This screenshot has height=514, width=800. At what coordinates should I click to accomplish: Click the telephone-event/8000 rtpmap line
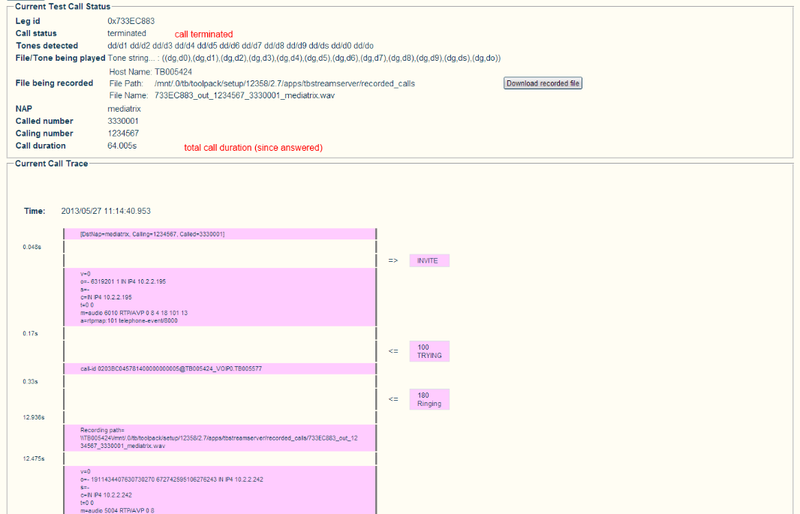(129, 321)
